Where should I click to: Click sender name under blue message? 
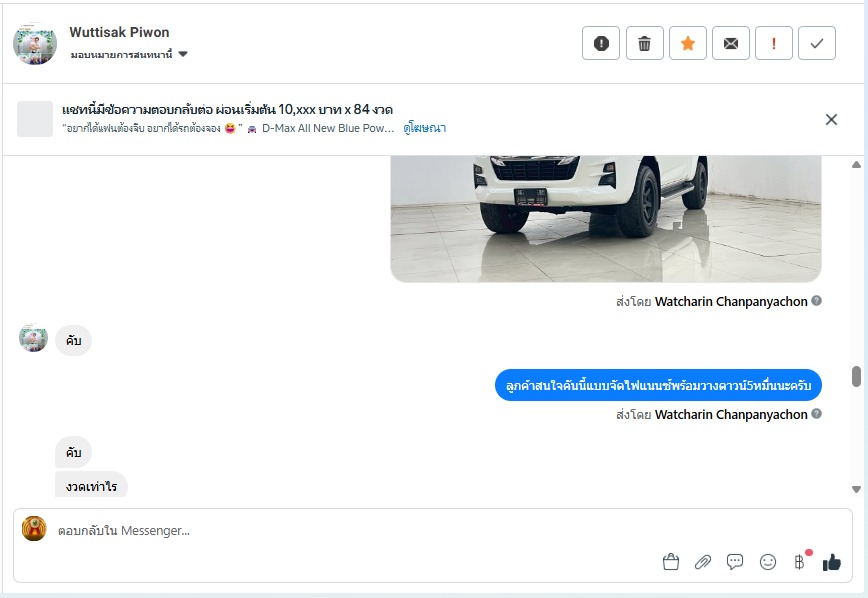(x=731, y=414)
